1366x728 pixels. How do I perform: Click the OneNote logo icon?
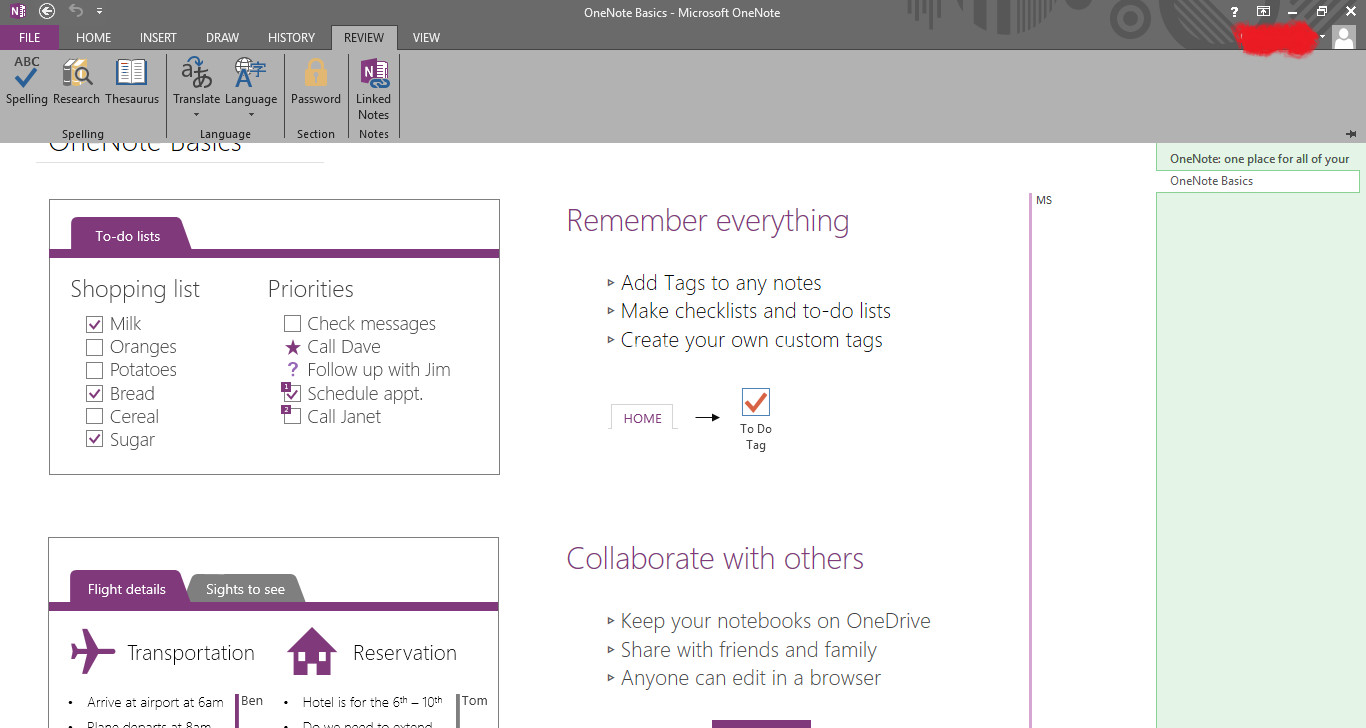18,11
